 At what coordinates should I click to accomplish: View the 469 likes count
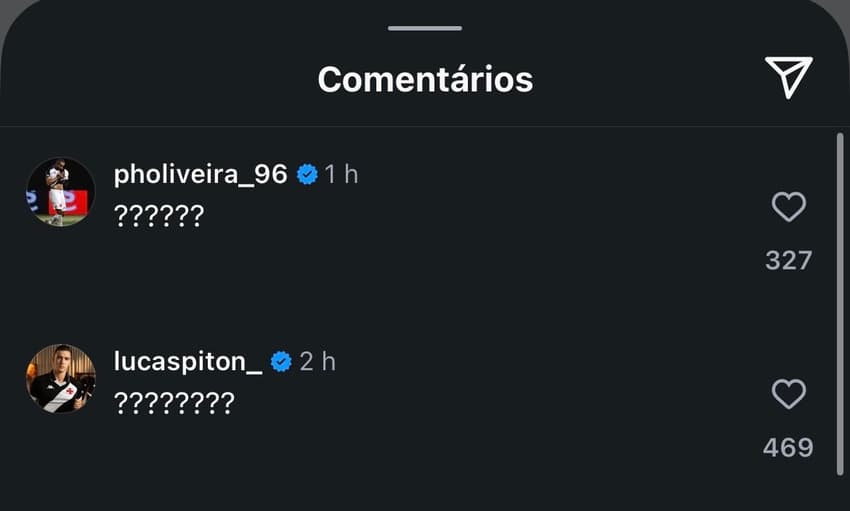(x=788, y=448)
